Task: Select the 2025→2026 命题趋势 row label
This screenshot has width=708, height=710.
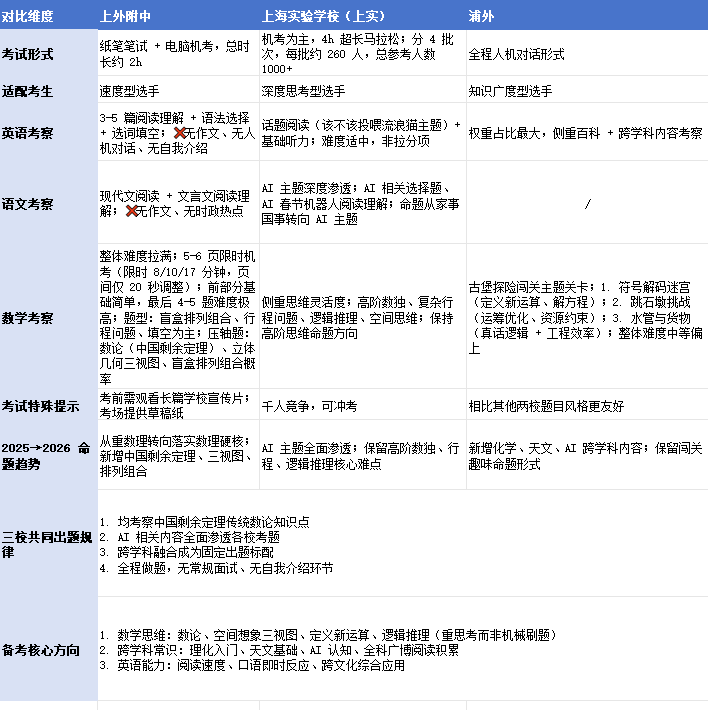Action: [x=48, y=455]
